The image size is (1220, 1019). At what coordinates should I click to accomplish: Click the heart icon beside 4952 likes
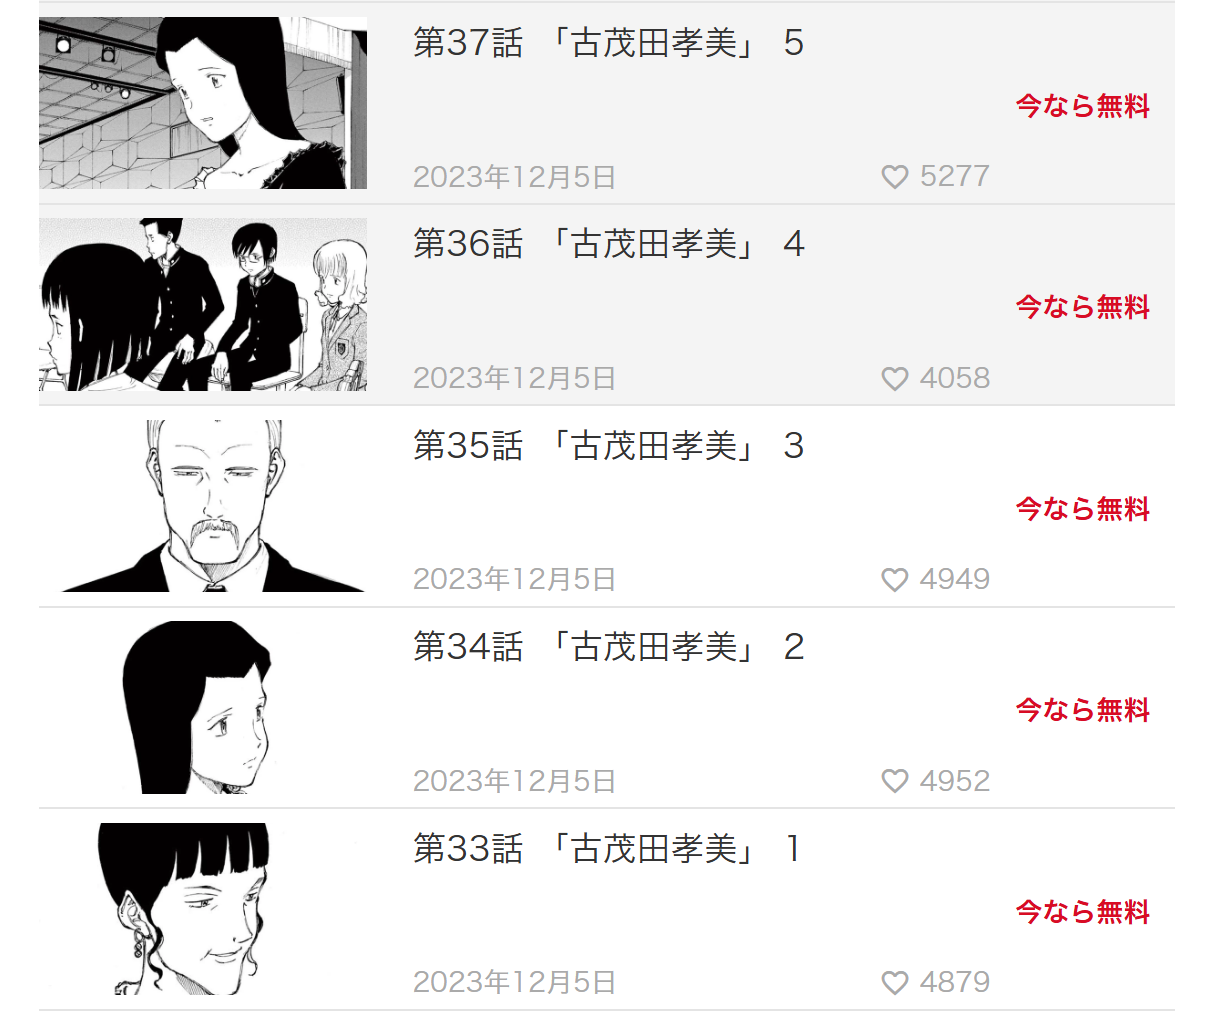click(x=895, y=781)
